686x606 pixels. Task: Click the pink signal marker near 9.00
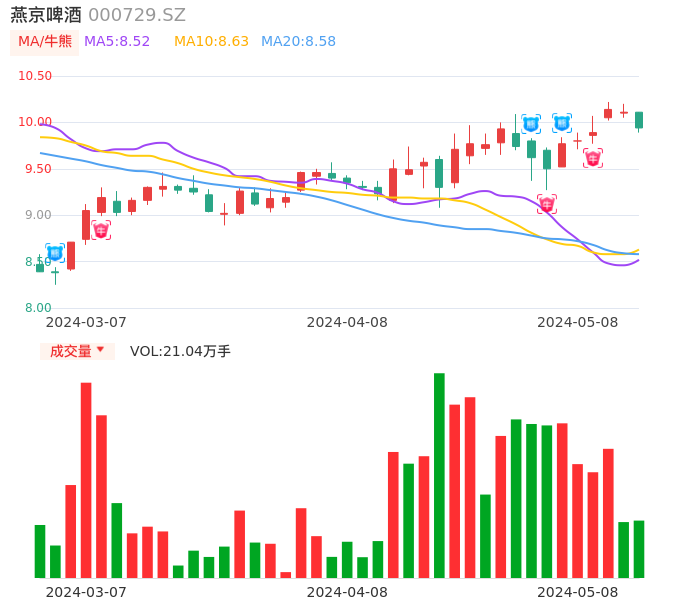(547, 204)
